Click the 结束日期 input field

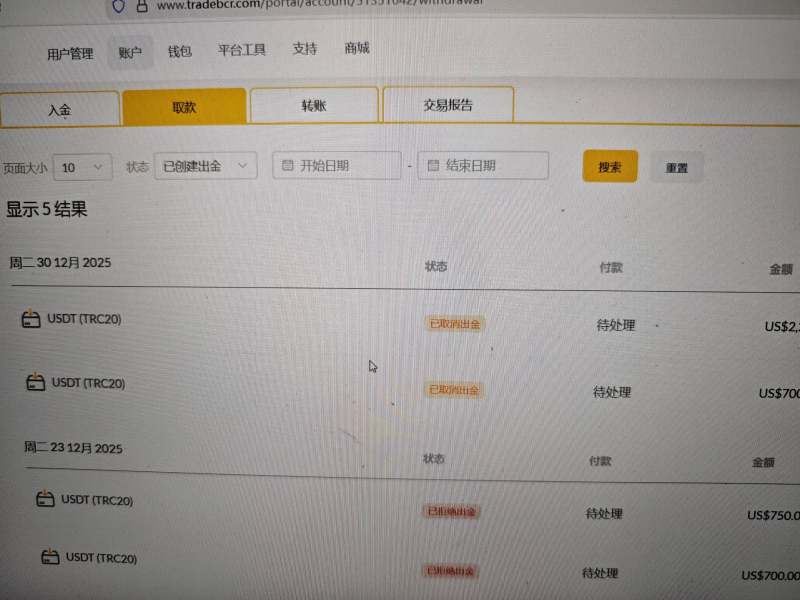pos(483,165)
